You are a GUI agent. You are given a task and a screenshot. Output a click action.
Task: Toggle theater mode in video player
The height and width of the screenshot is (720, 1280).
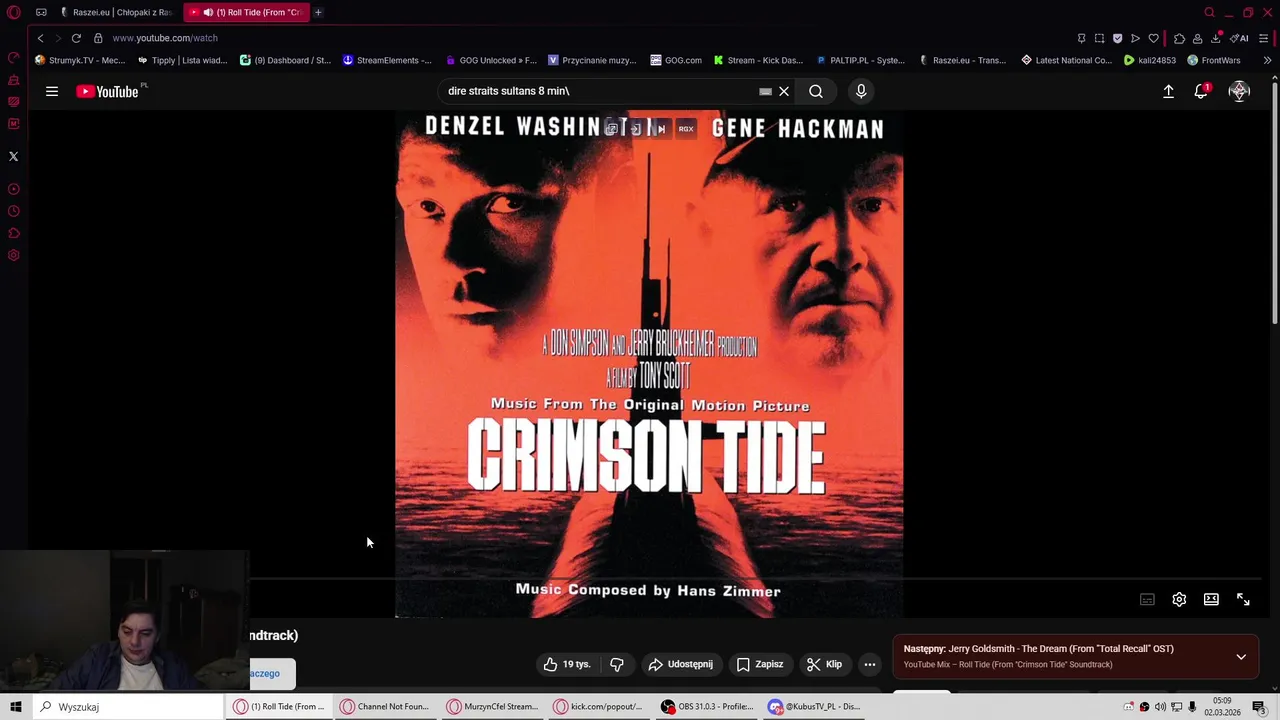[1211, 599]
